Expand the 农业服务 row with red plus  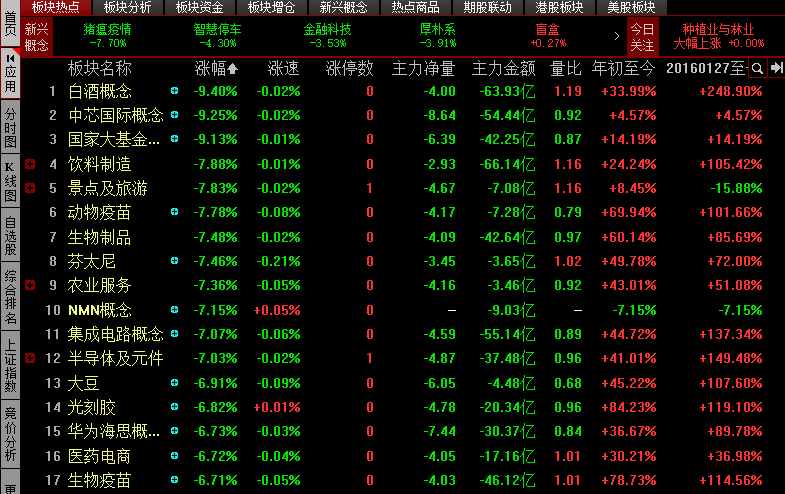[30, 285]
